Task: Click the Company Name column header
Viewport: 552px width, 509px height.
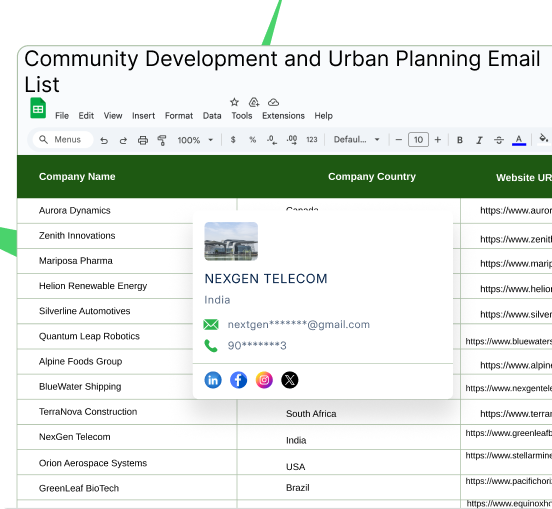Action: click(77, 177)
